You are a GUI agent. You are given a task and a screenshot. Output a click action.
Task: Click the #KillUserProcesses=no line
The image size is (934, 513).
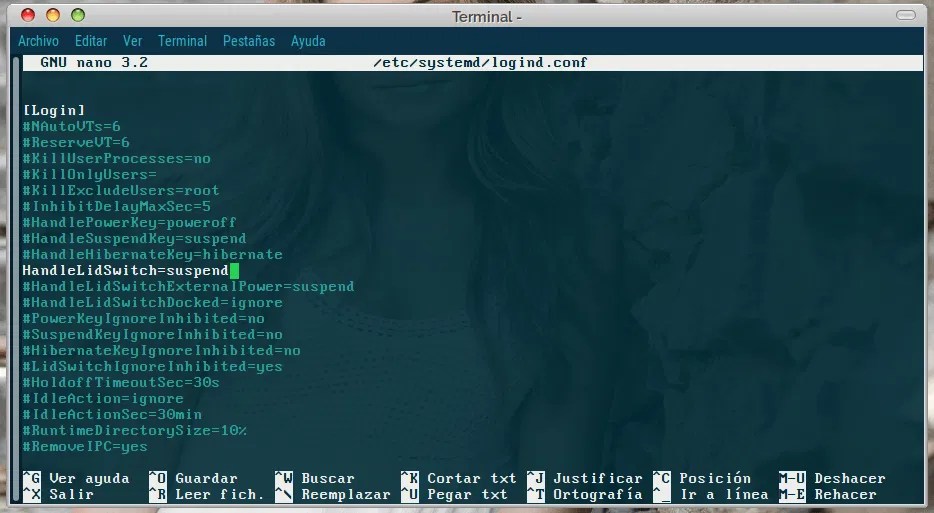click(x=117, y=158)
